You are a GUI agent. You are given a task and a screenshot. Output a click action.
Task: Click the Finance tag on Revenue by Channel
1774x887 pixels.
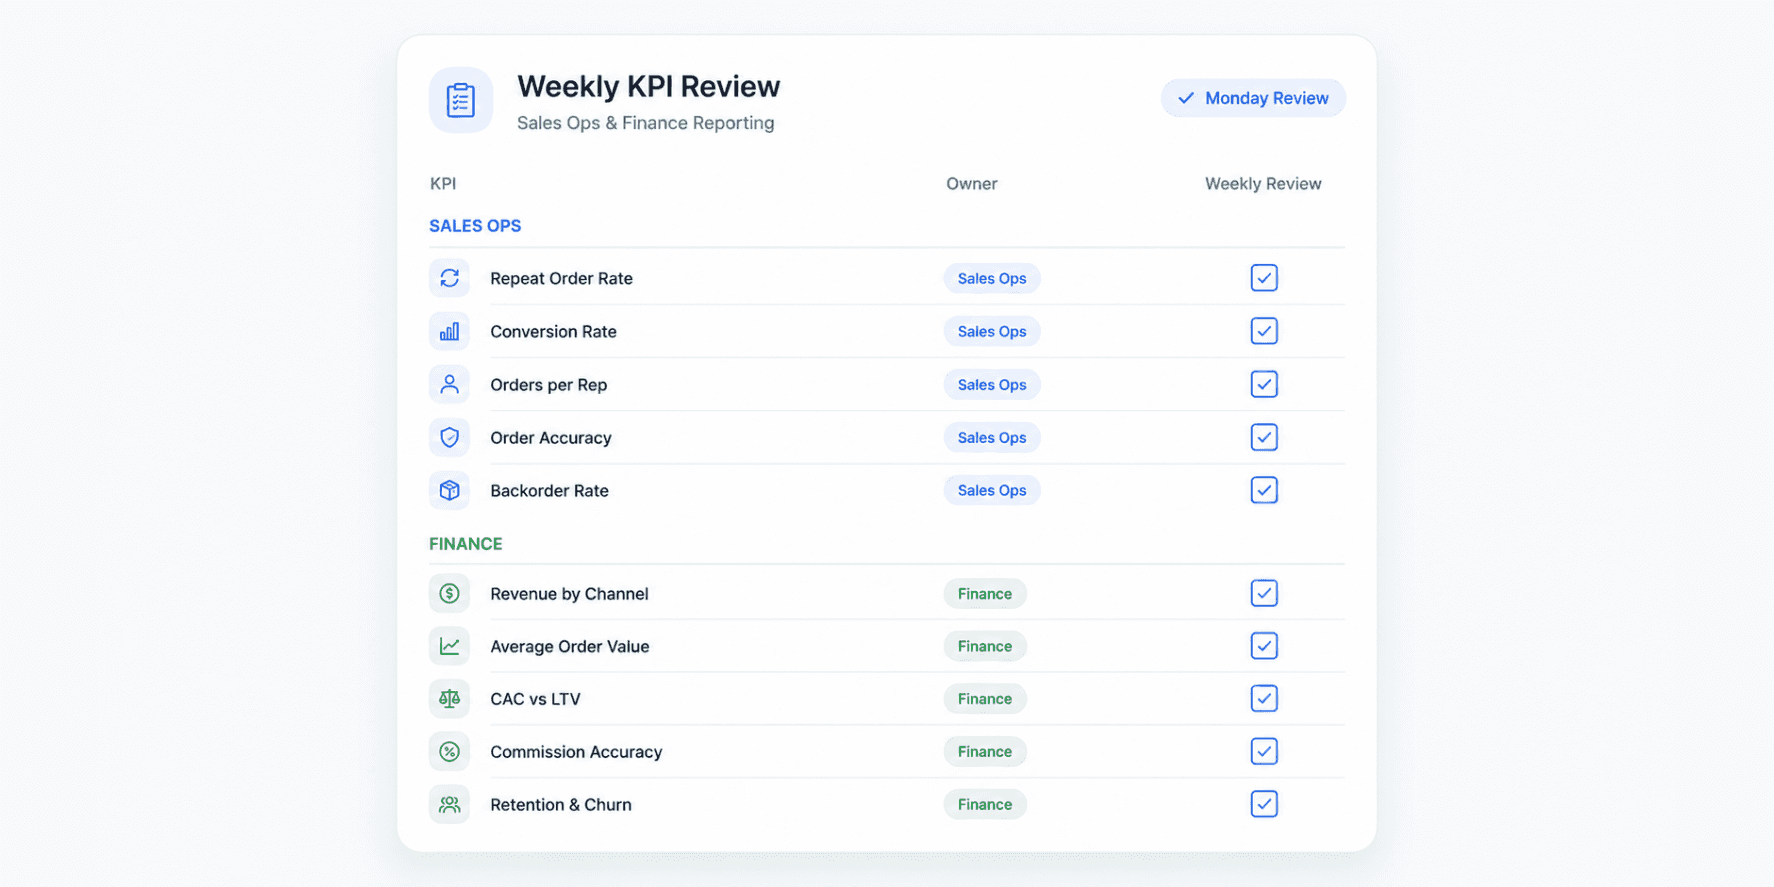[x=985, y=593]
